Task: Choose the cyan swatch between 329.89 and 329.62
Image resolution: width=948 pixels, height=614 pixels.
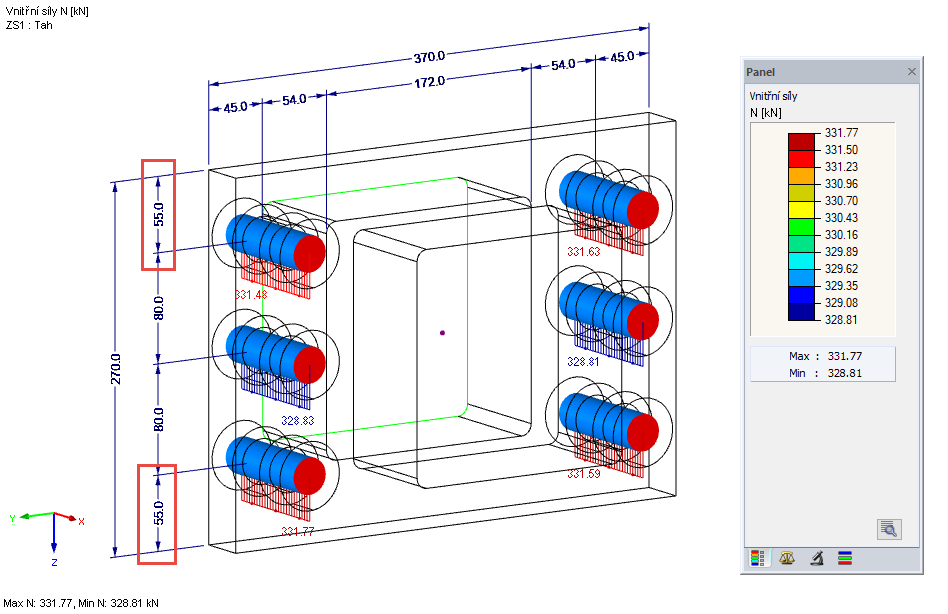Action: 801,260
